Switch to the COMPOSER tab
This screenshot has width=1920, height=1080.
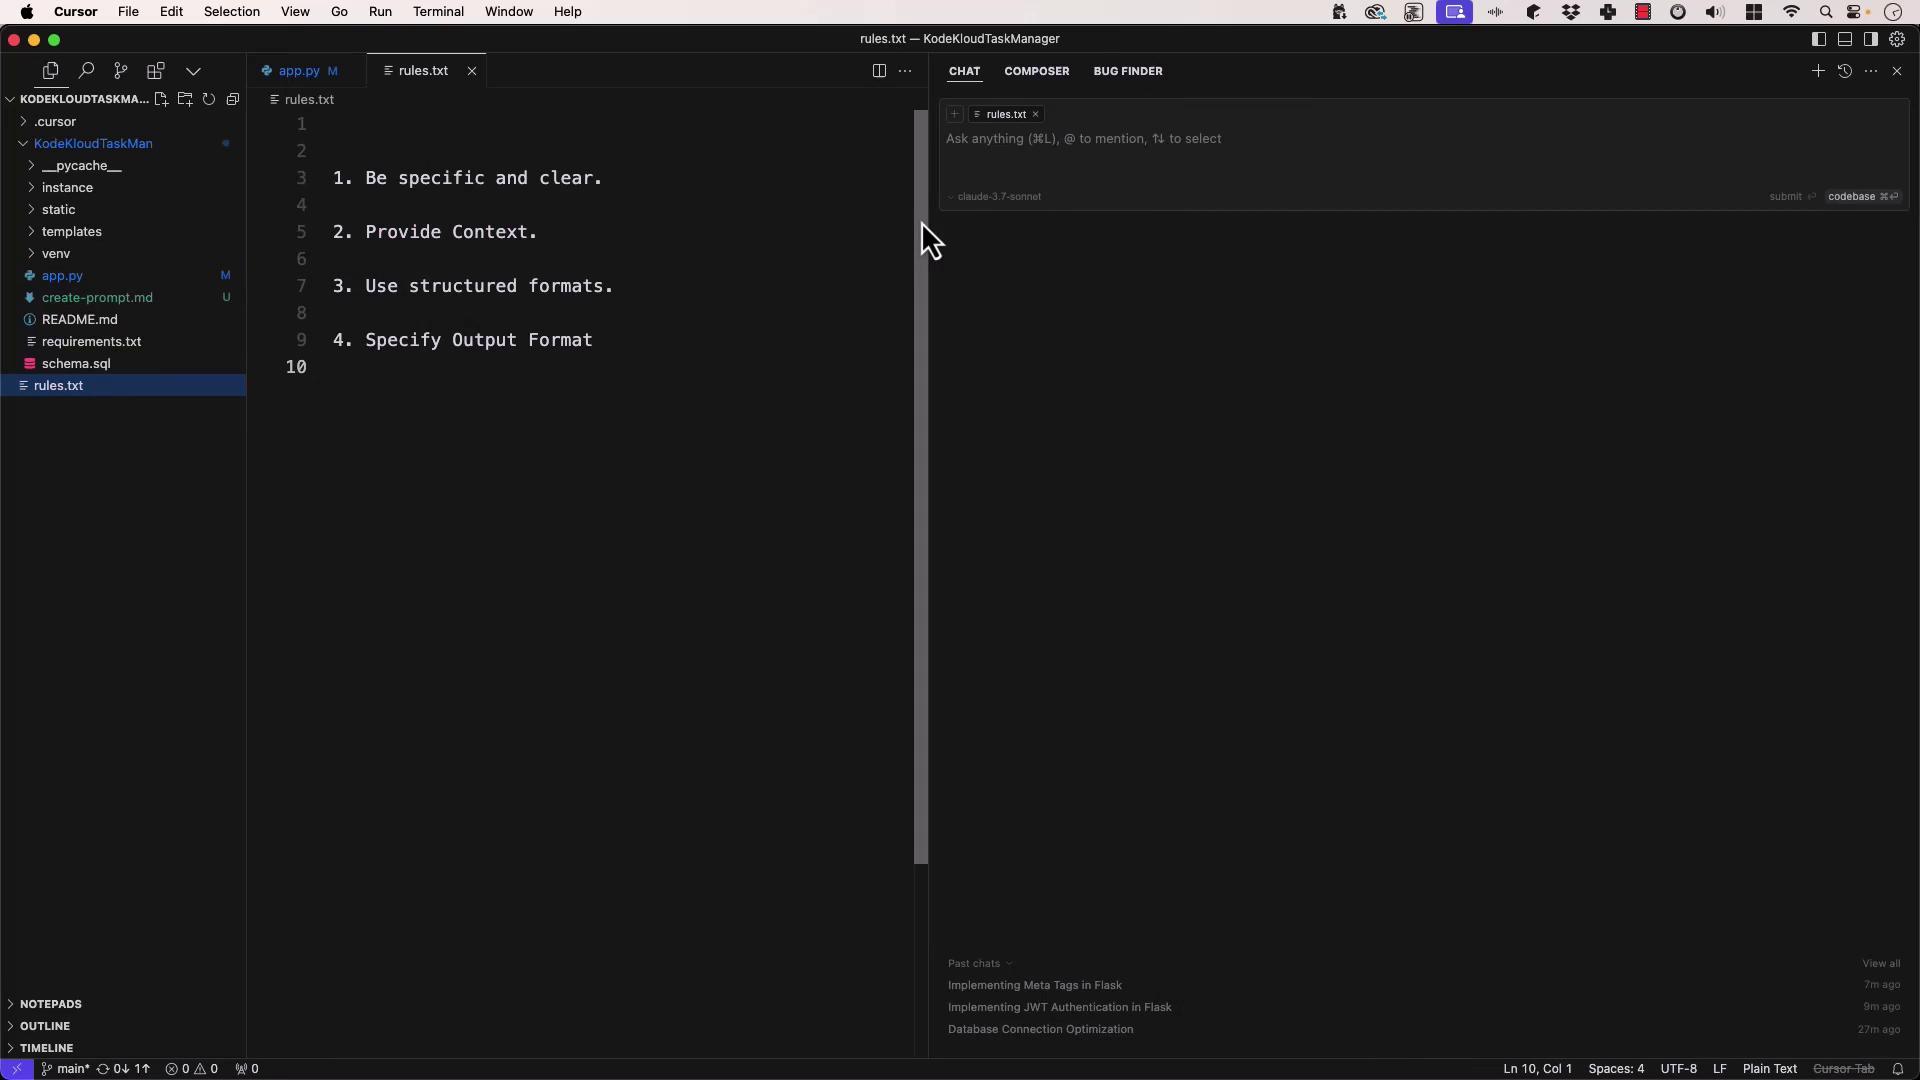point(1036,71)
